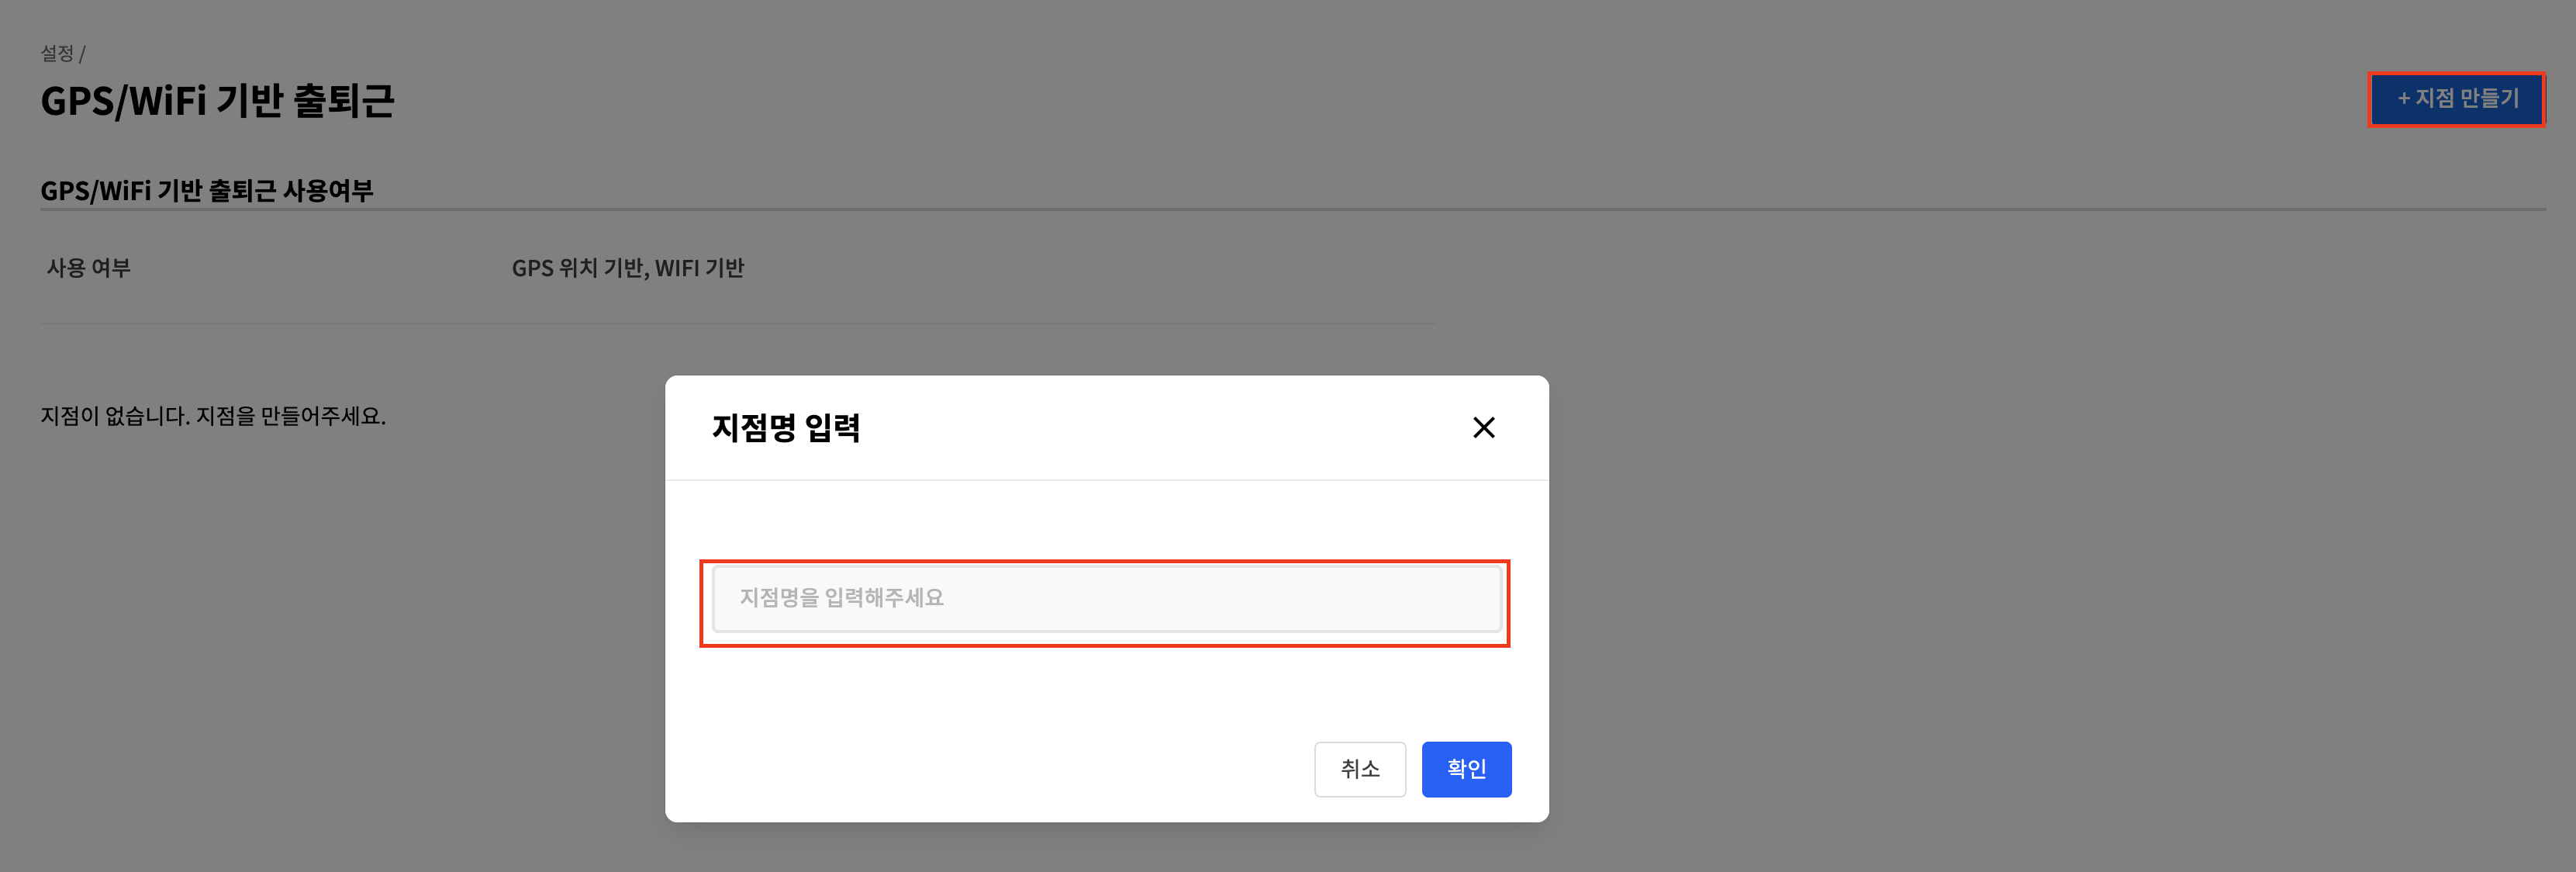This screenshot has height=872, width=2576.
Task: Click the 지점을 만들어주세요 prompt text
Action: [290, 416]
